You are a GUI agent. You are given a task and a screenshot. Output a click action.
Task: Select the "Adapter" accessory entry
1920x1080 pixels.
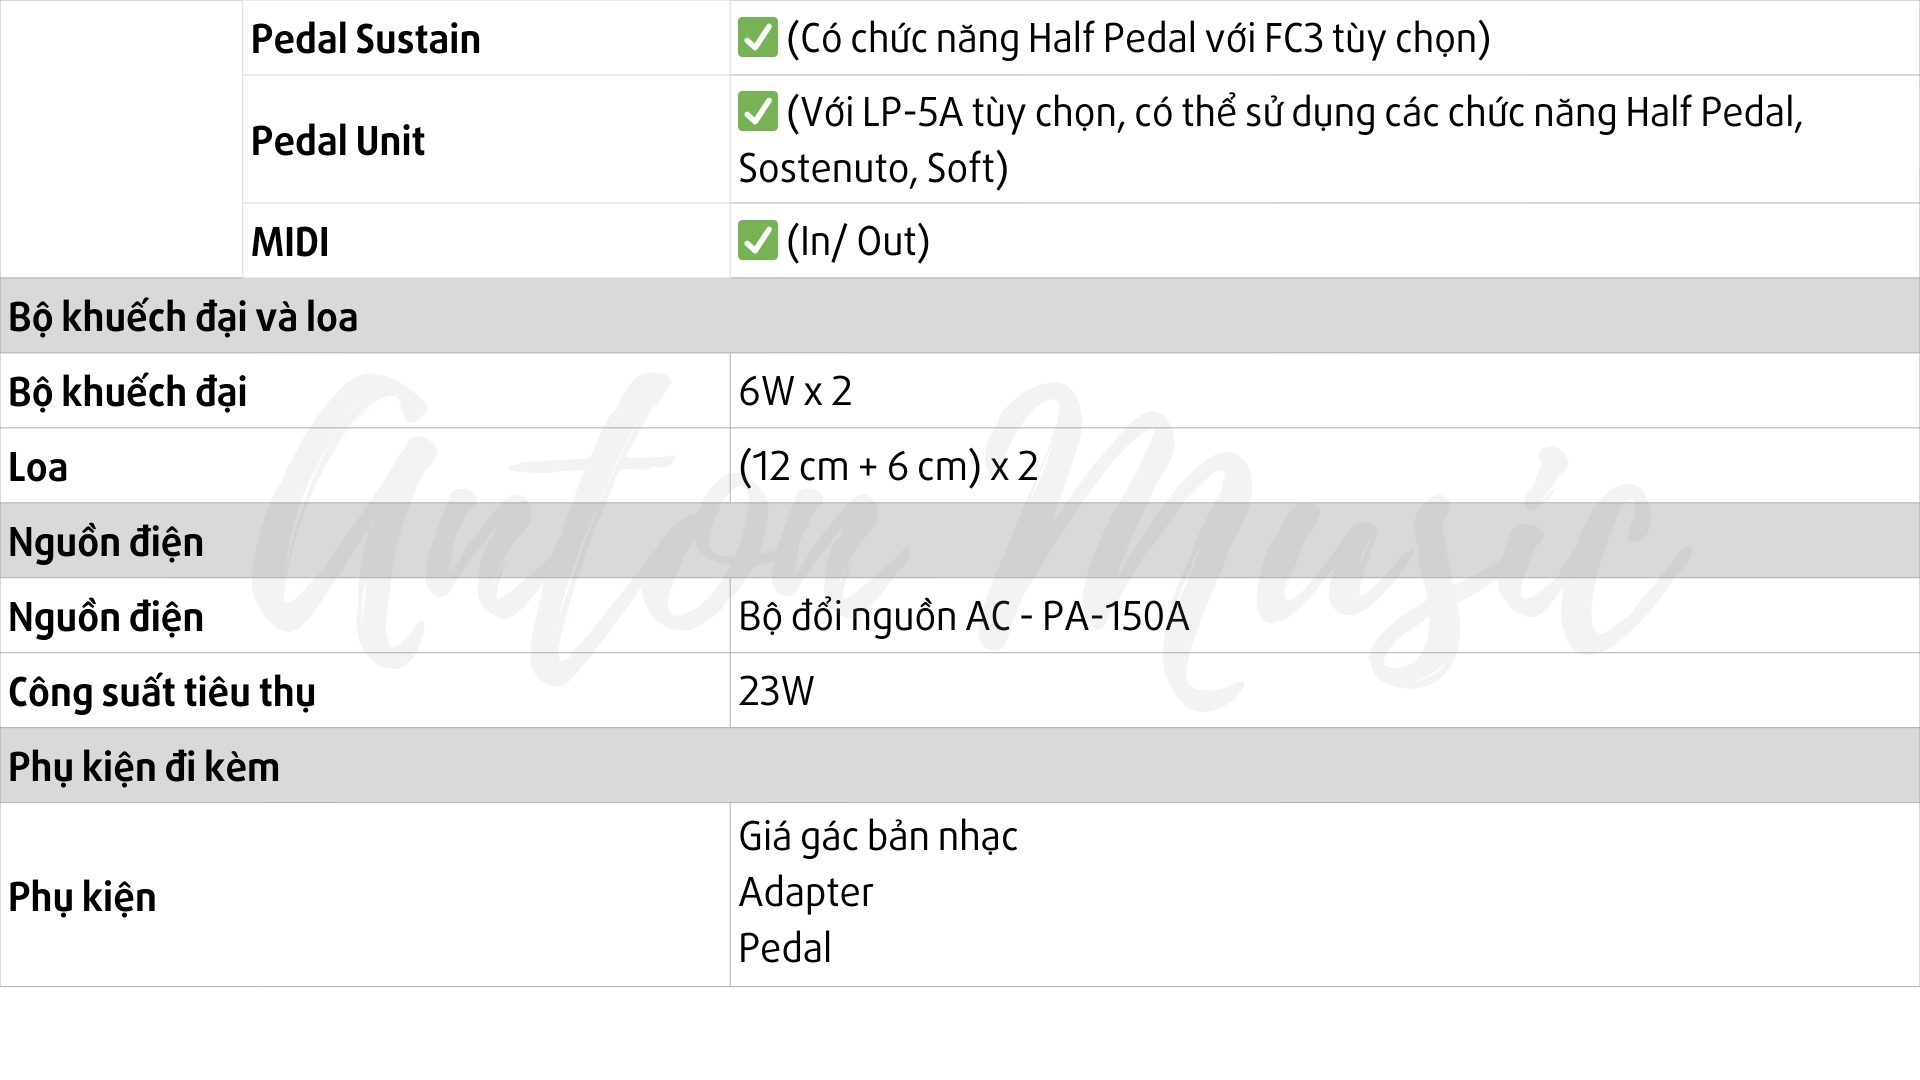click(805, 892)
